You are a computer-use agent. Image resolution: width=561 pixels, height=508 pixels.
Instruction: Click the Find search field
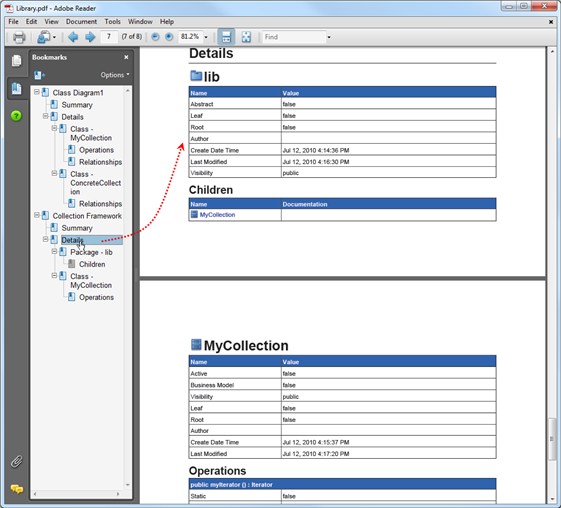[294, 37]
